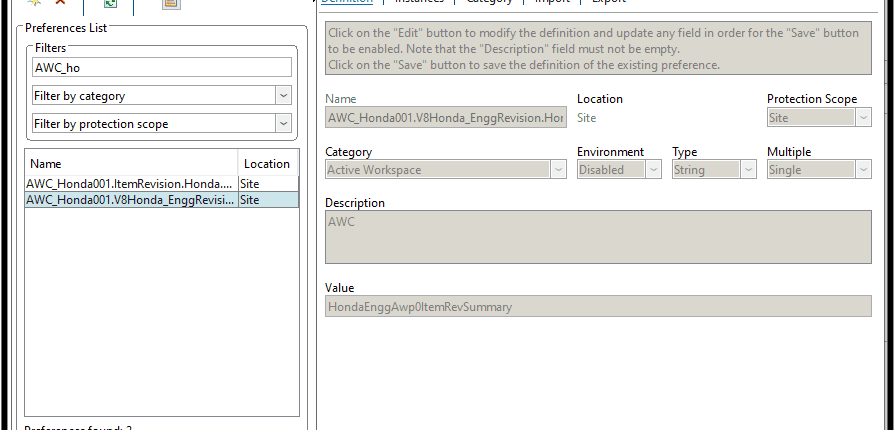
Task: Click the Preferences List group heading
Action: pos(66,27)
